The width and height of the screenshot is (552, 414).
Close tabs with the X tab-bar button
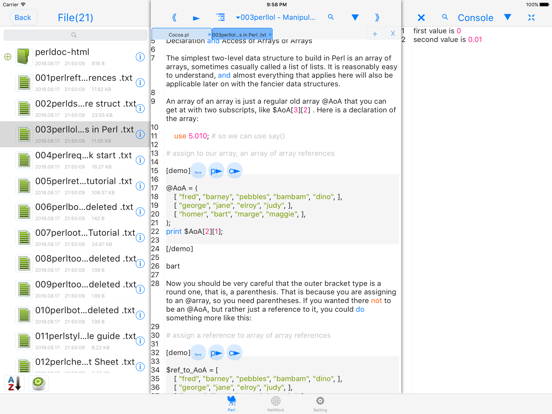pyautogui.click(x=393, y=34)
